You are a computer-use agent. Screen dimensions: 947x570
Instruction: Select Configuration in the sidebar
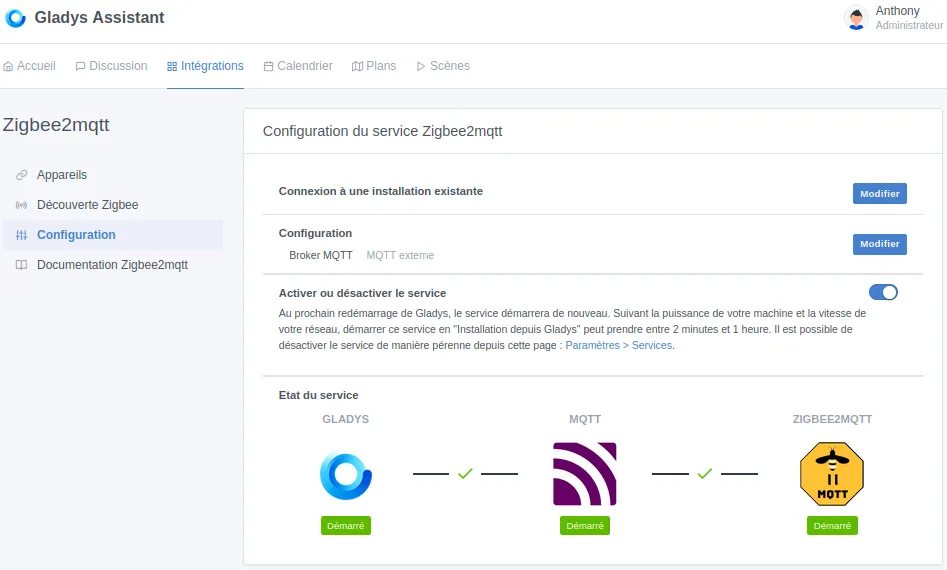click(x=113, y=235)
